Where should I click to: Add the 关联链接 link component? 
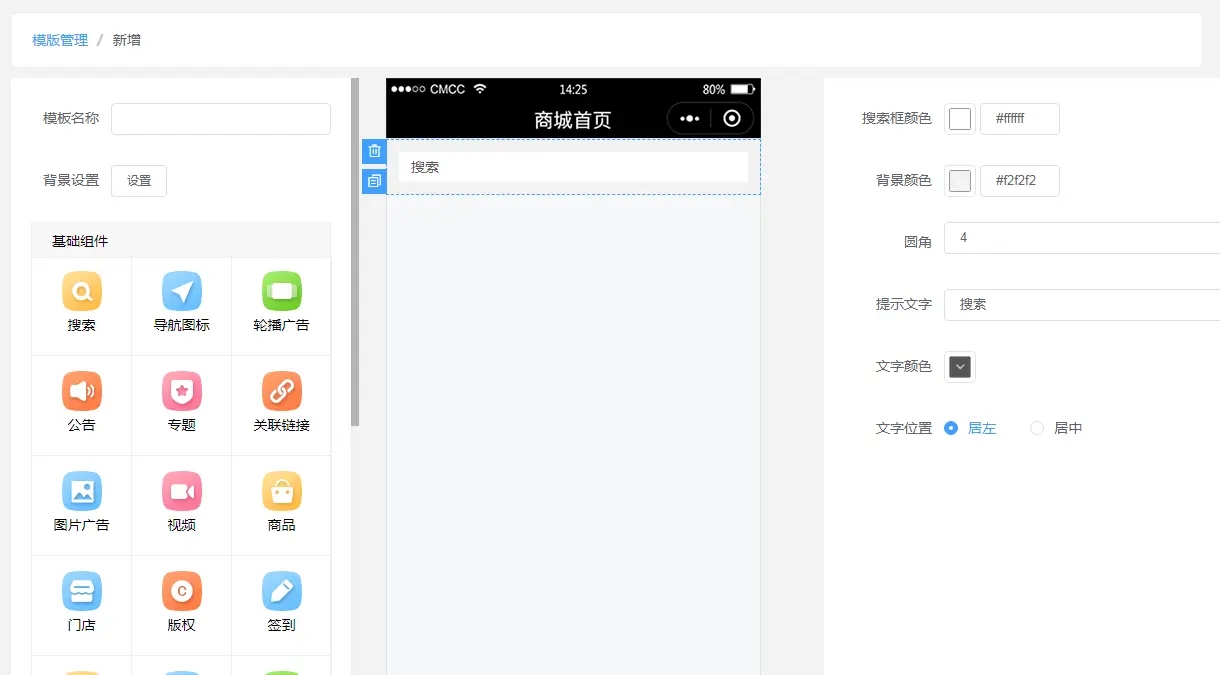pos(282,405)
